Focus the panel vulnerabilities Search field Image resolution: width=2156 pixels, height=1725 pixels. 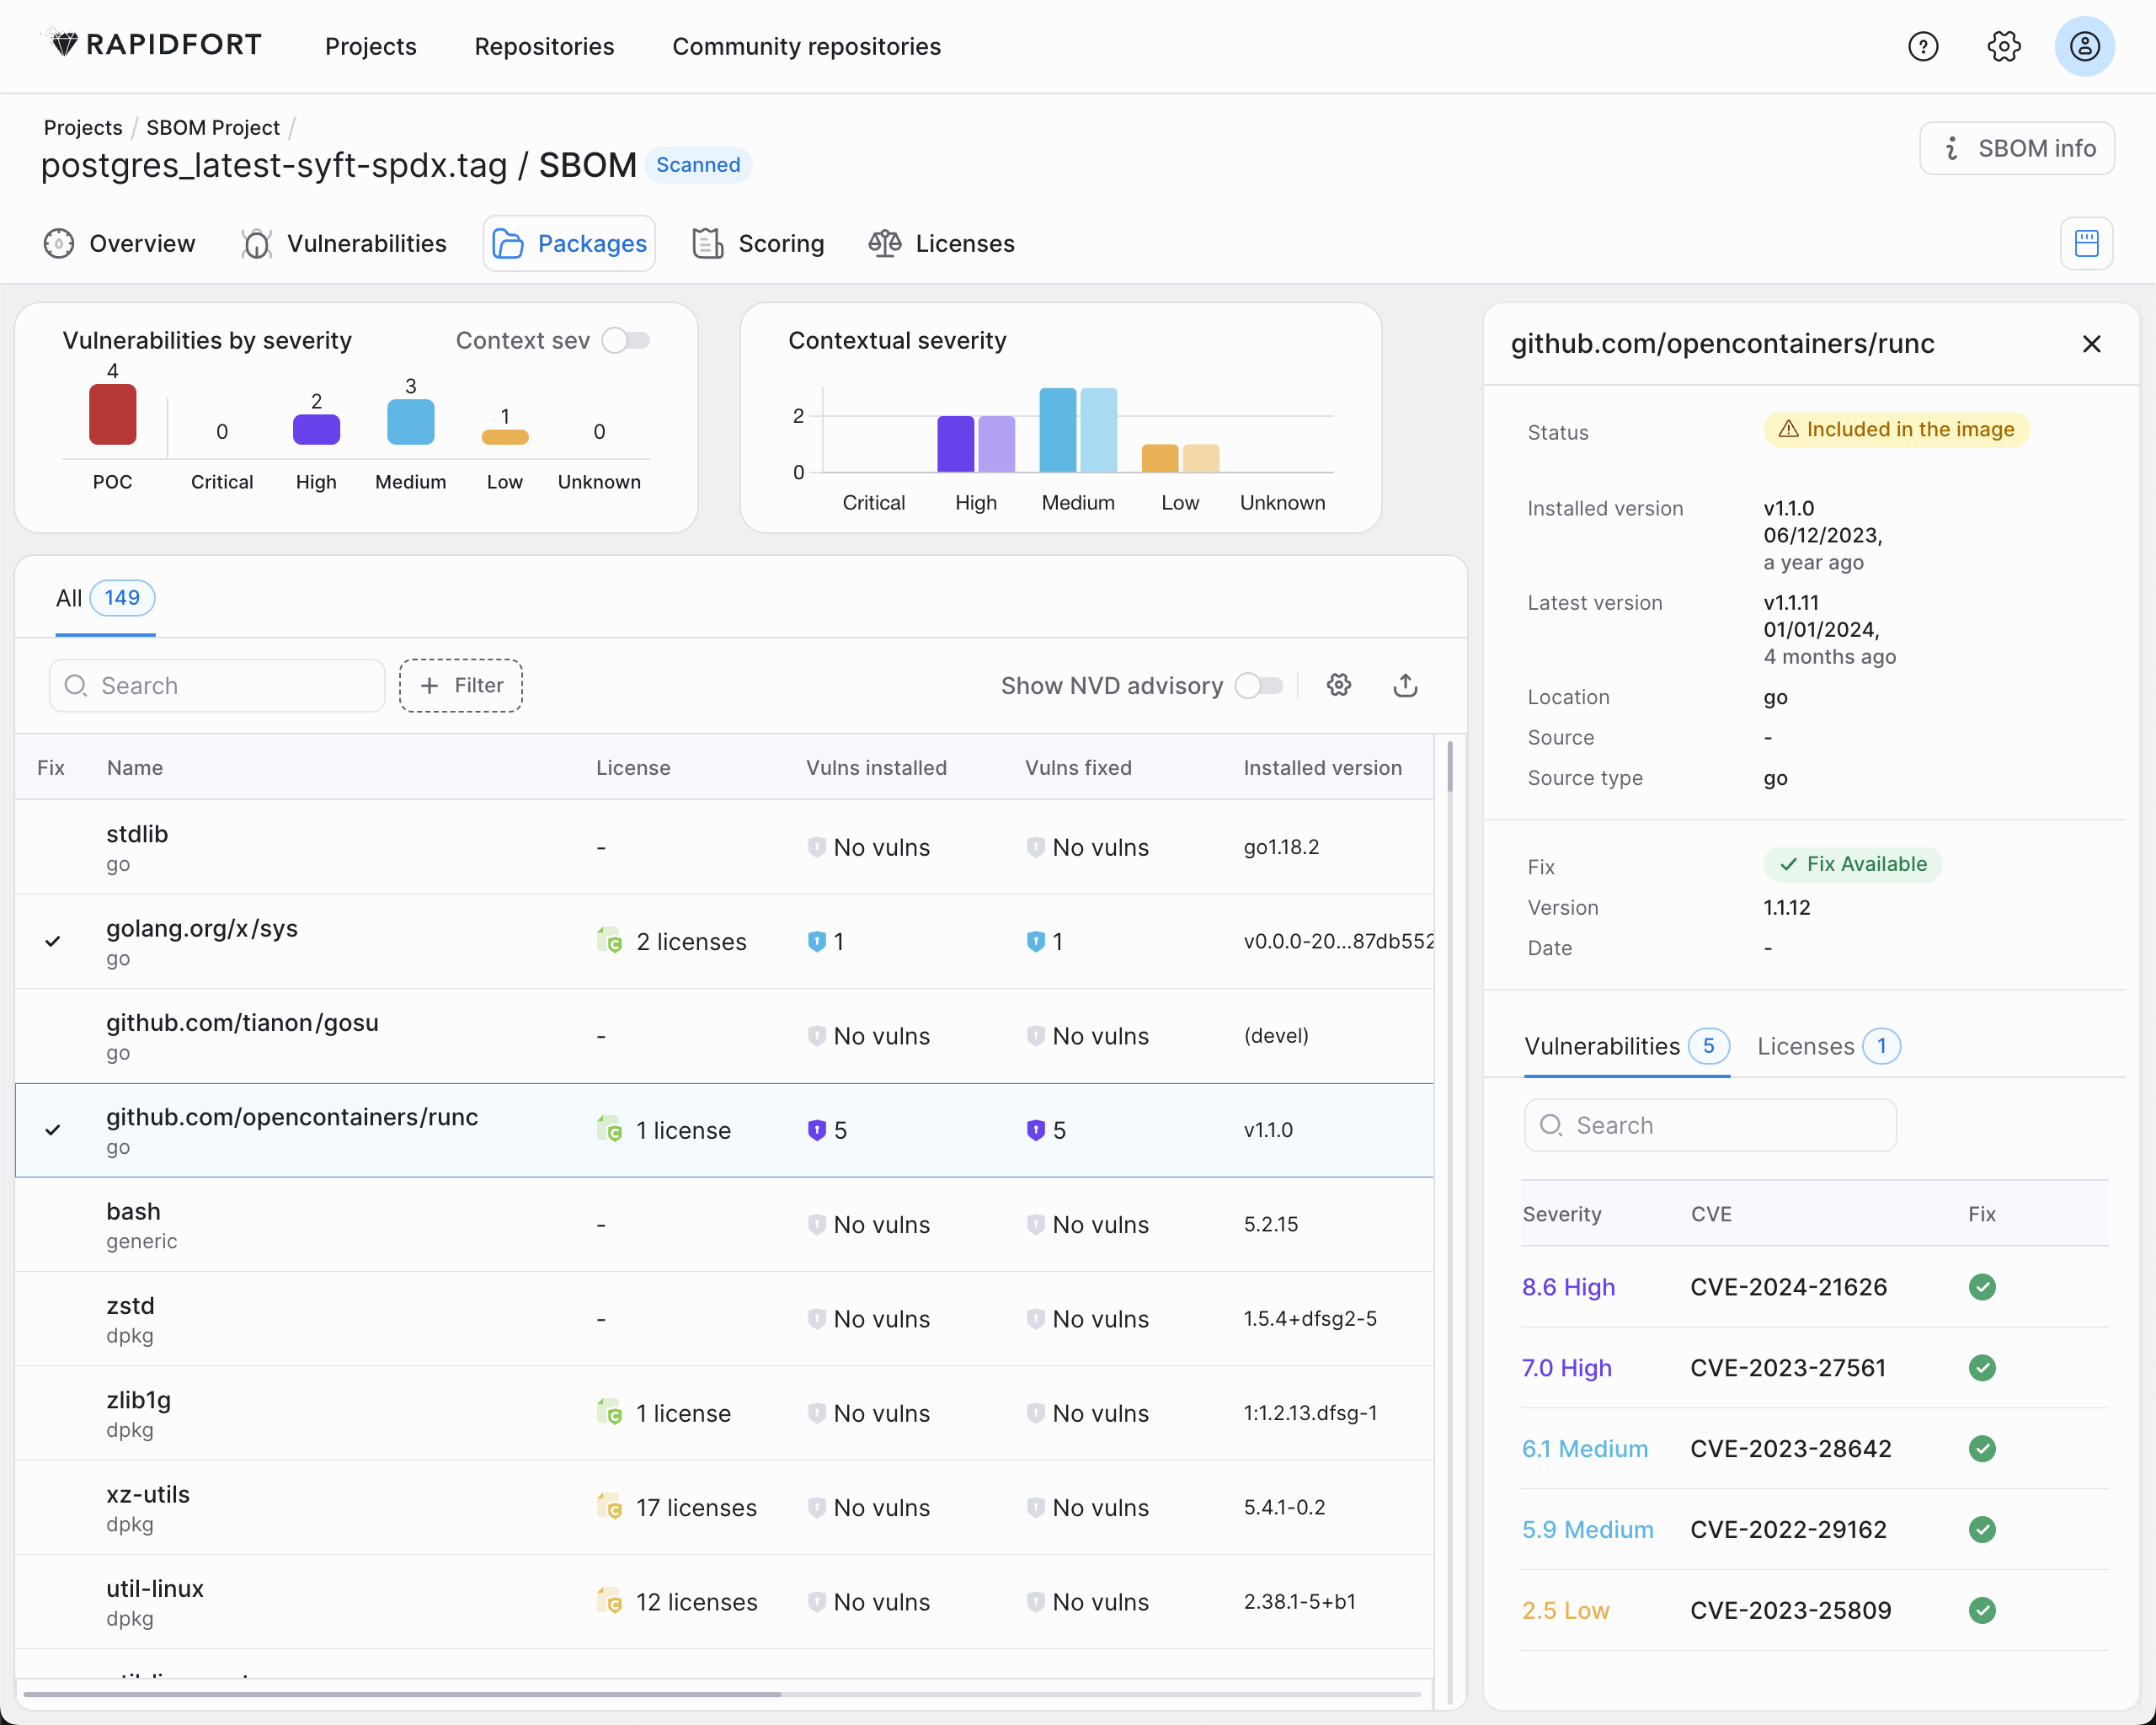[x=1710, y=1125]
